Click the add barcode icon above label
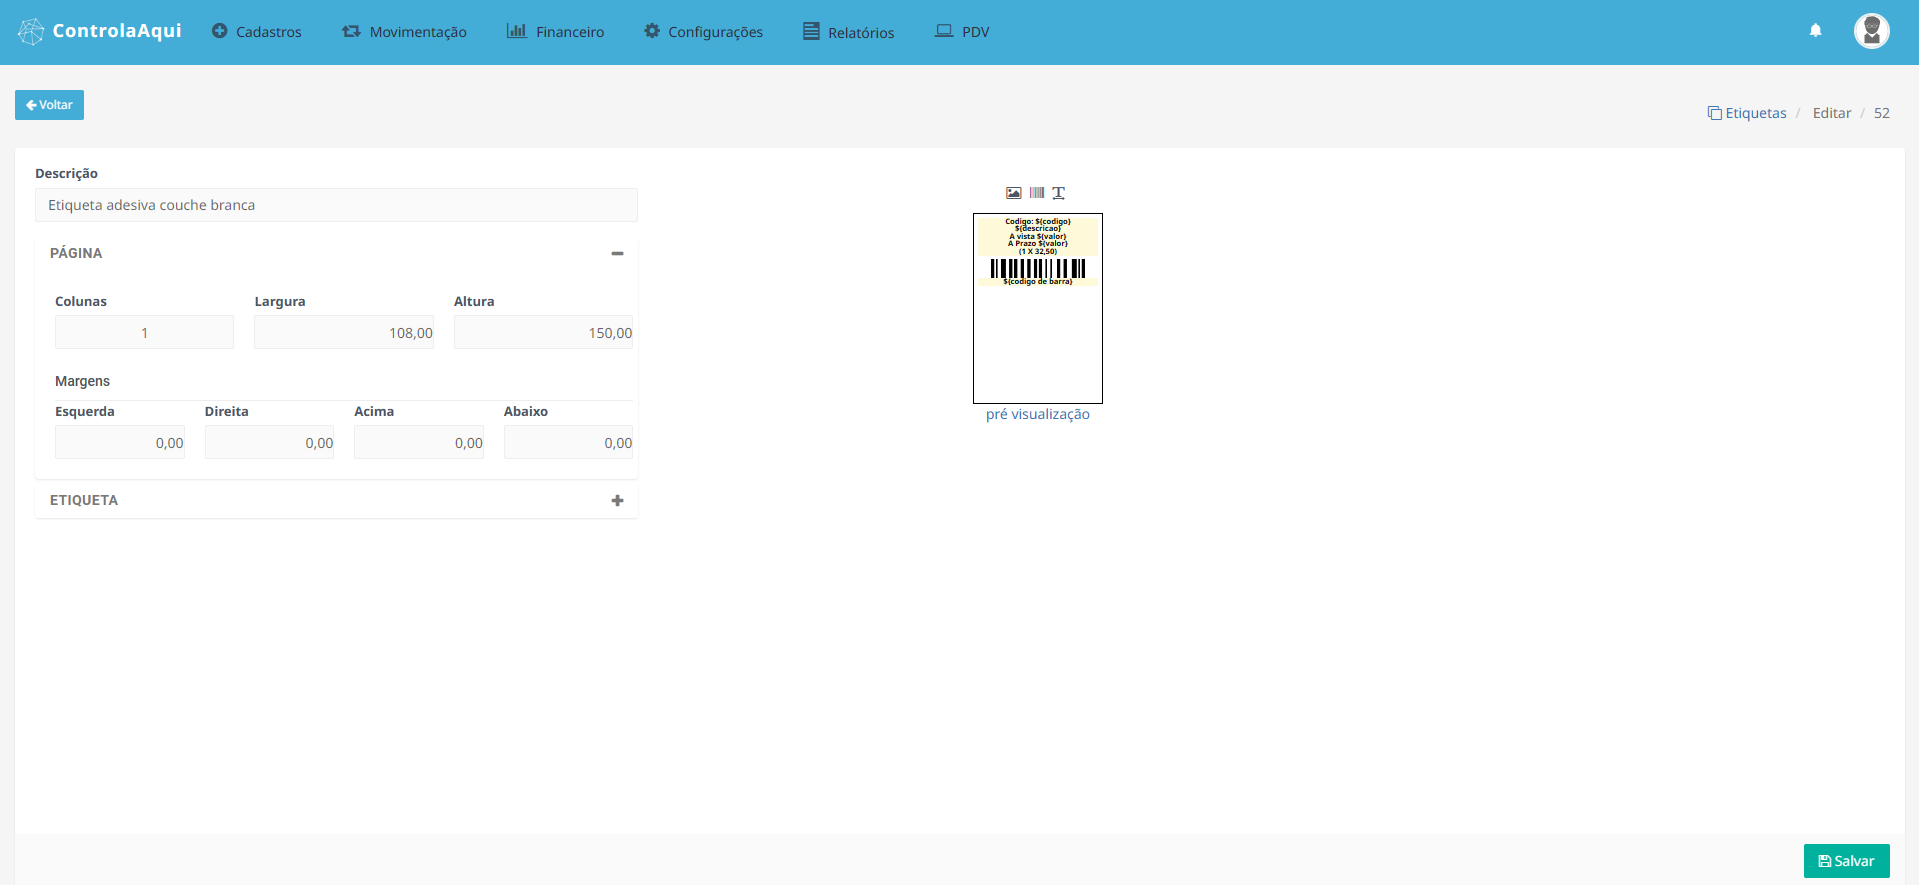 (x=1036, y=193)
